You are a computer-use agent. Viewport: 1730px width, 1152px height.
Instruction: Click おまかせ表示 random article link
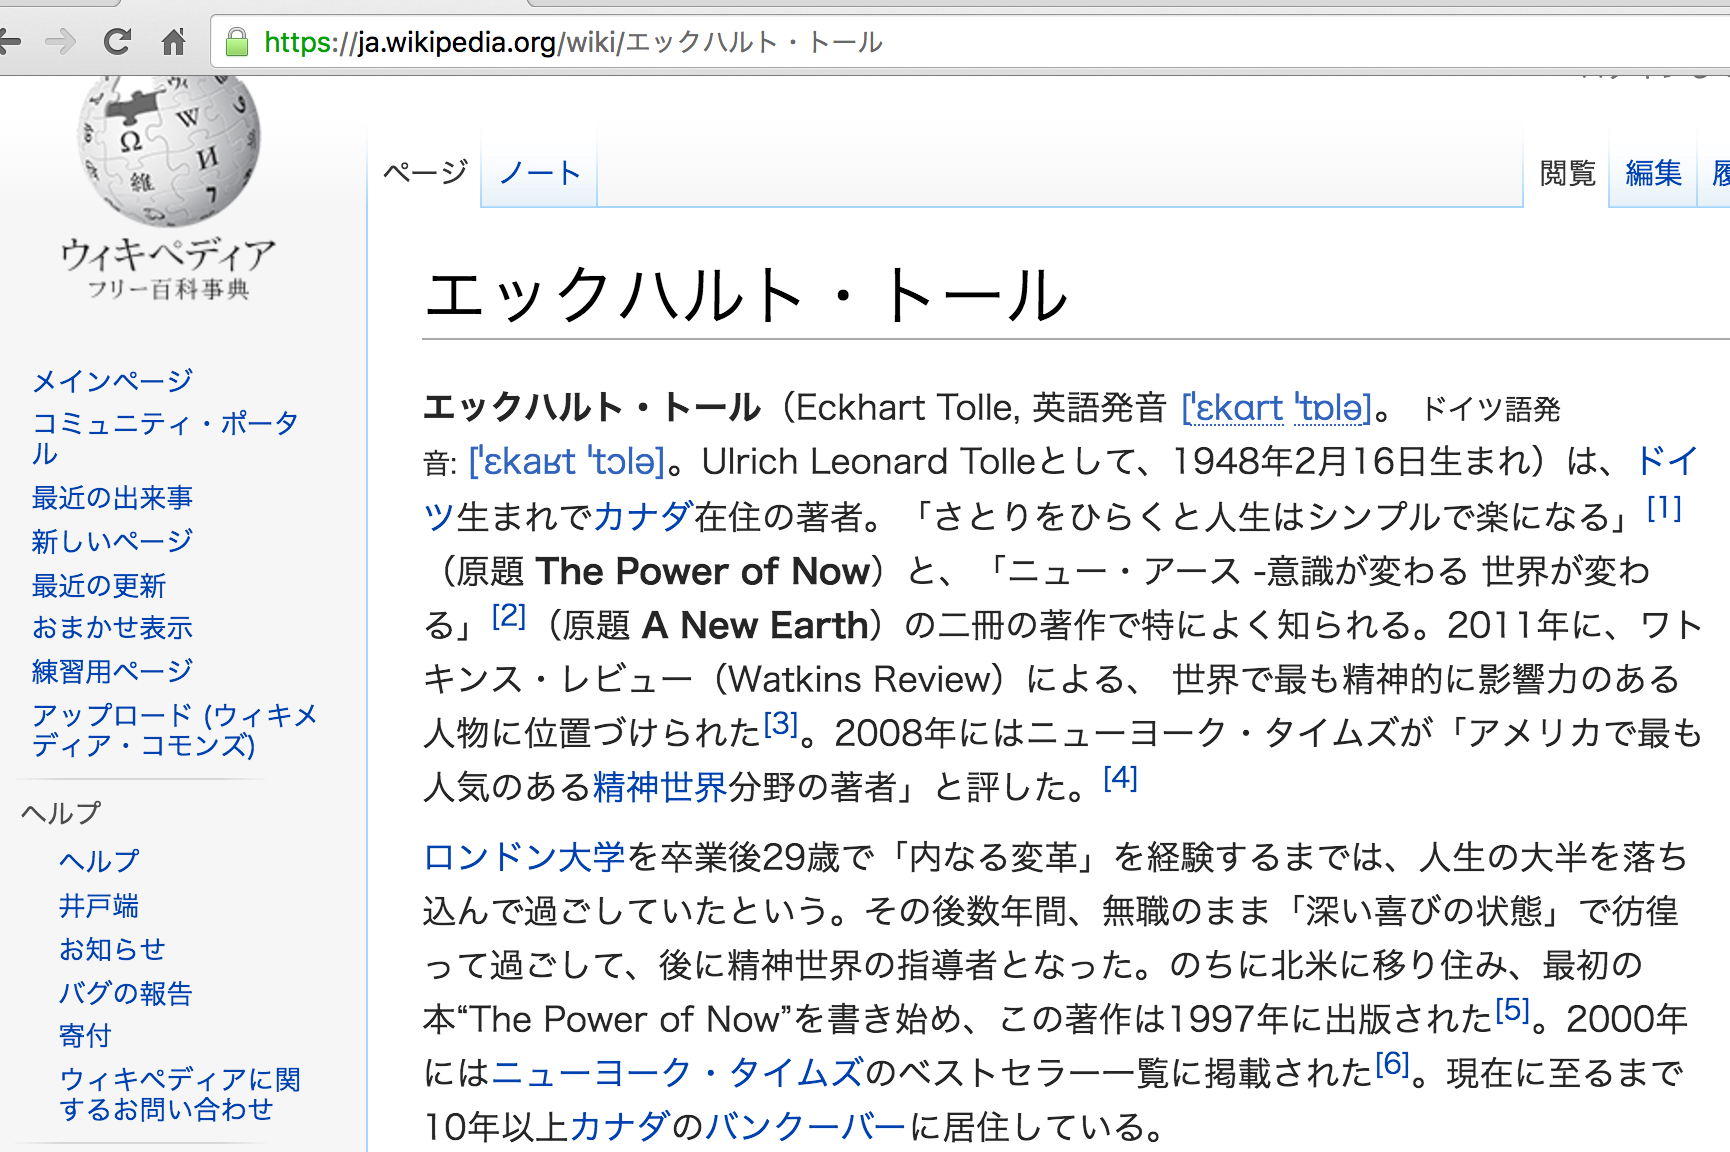tap(112, 628)
